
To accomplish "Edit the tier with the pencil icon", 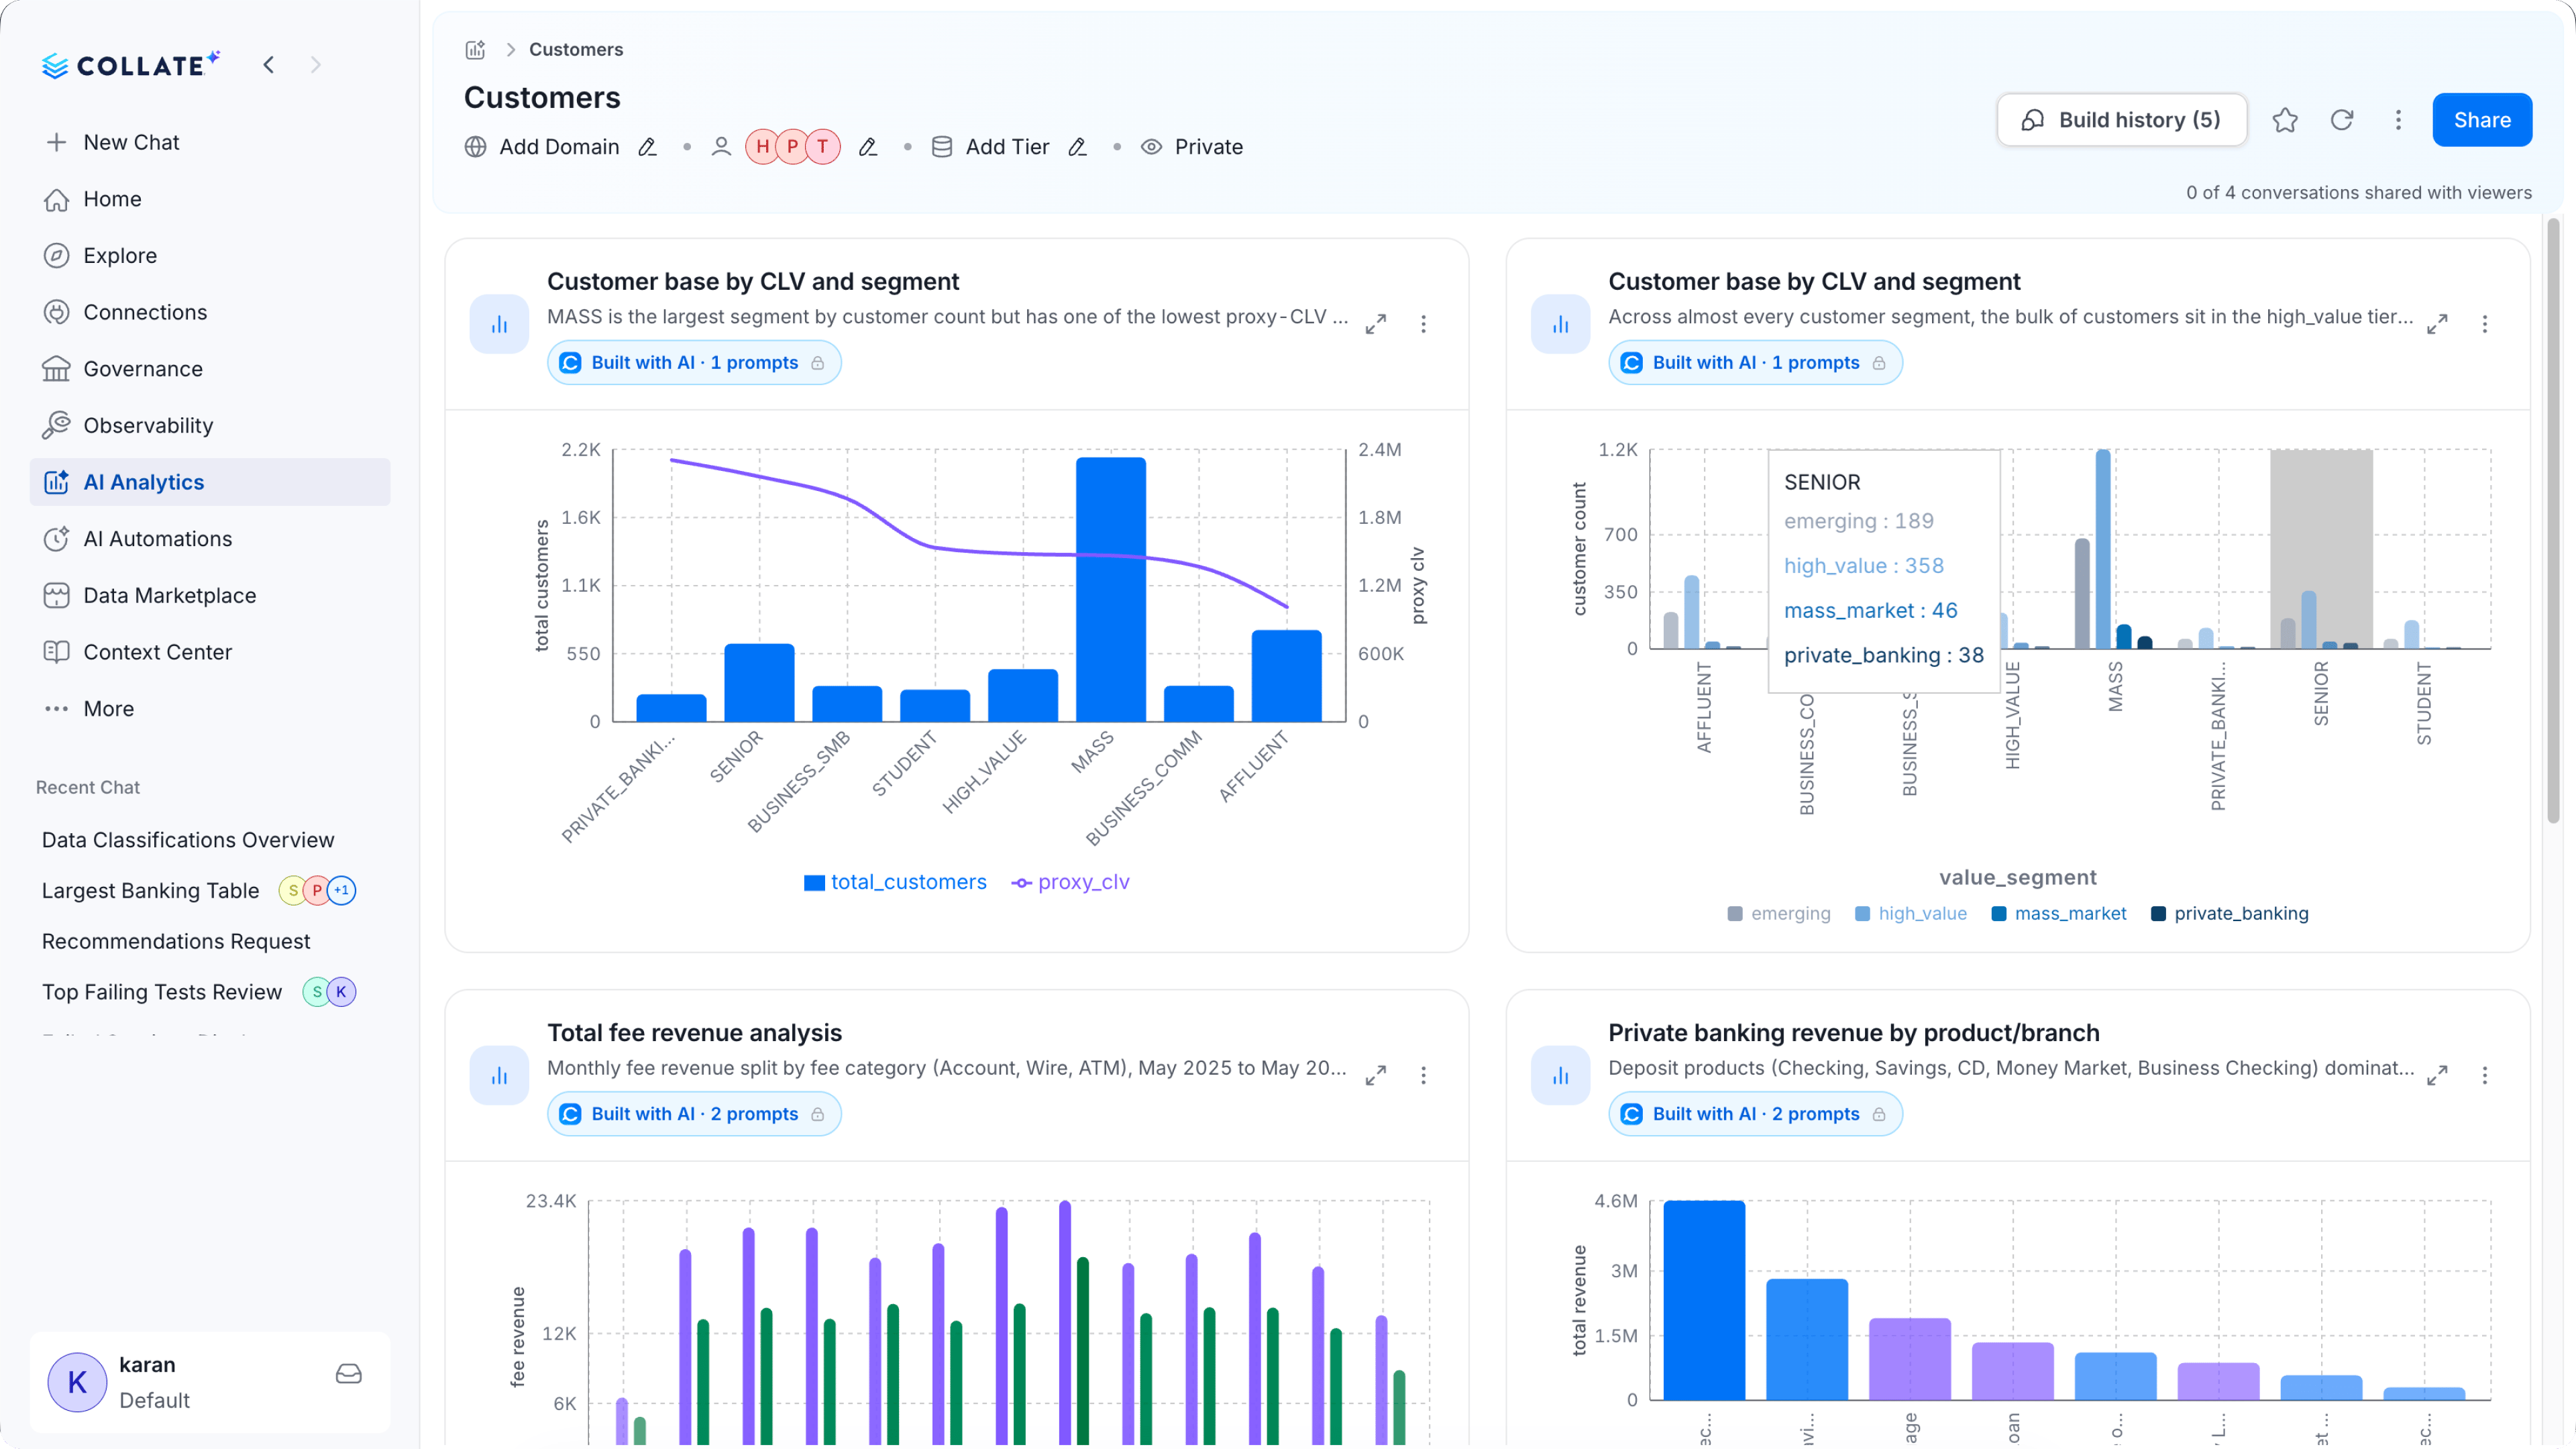I will (x=1077, y=147).
